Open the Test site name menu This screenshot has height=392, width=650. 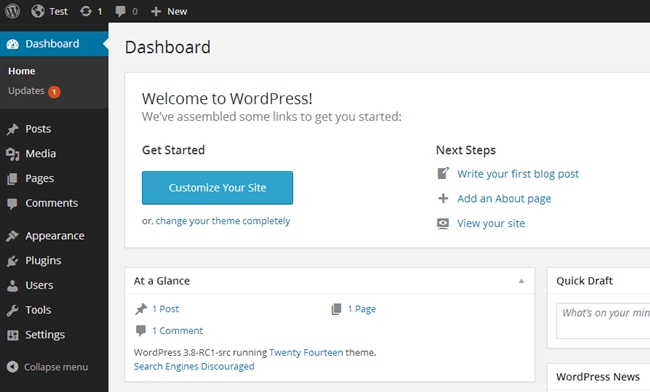[58, 12]
